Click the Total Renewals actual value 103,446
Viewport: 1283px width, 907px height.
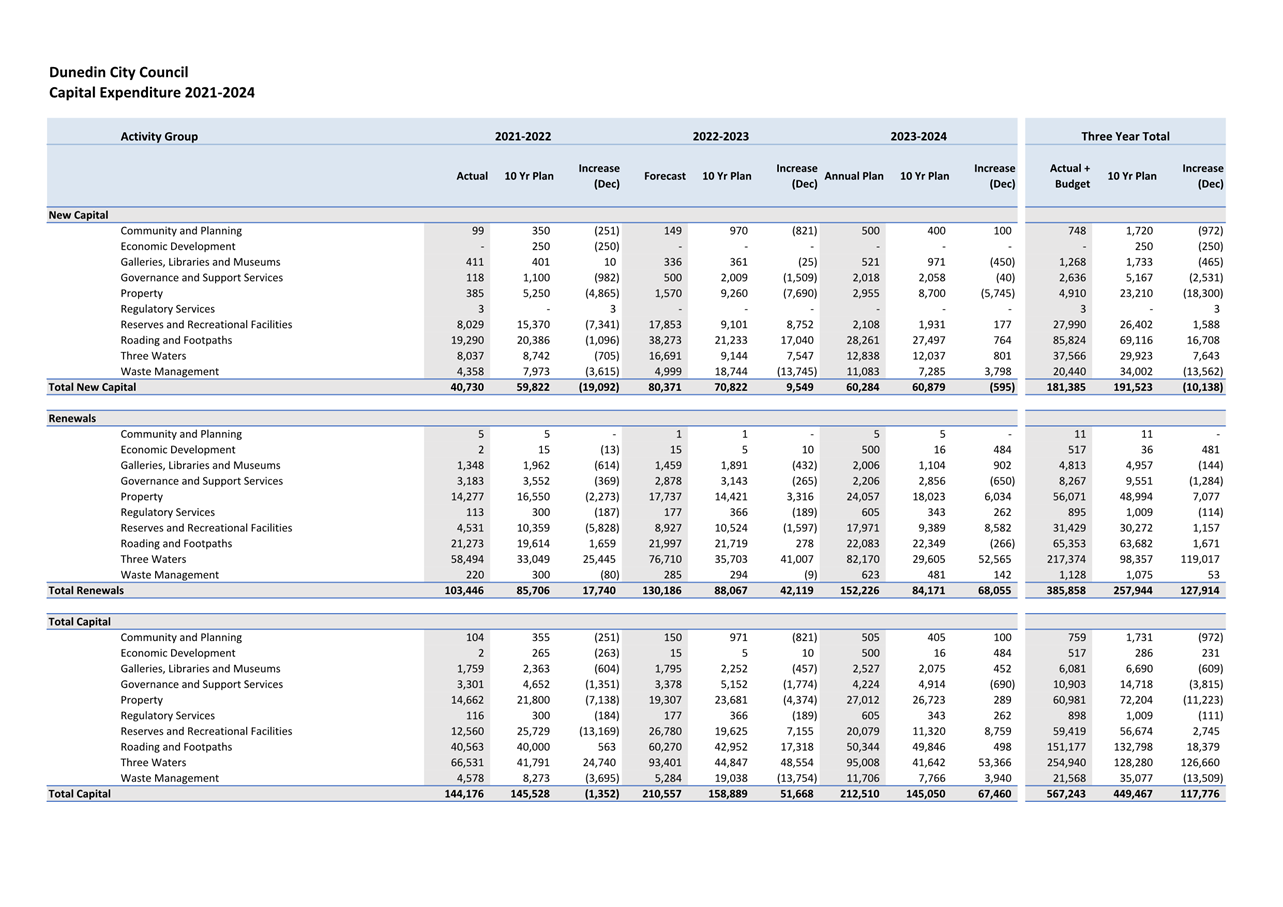click(x=462, y=590)
